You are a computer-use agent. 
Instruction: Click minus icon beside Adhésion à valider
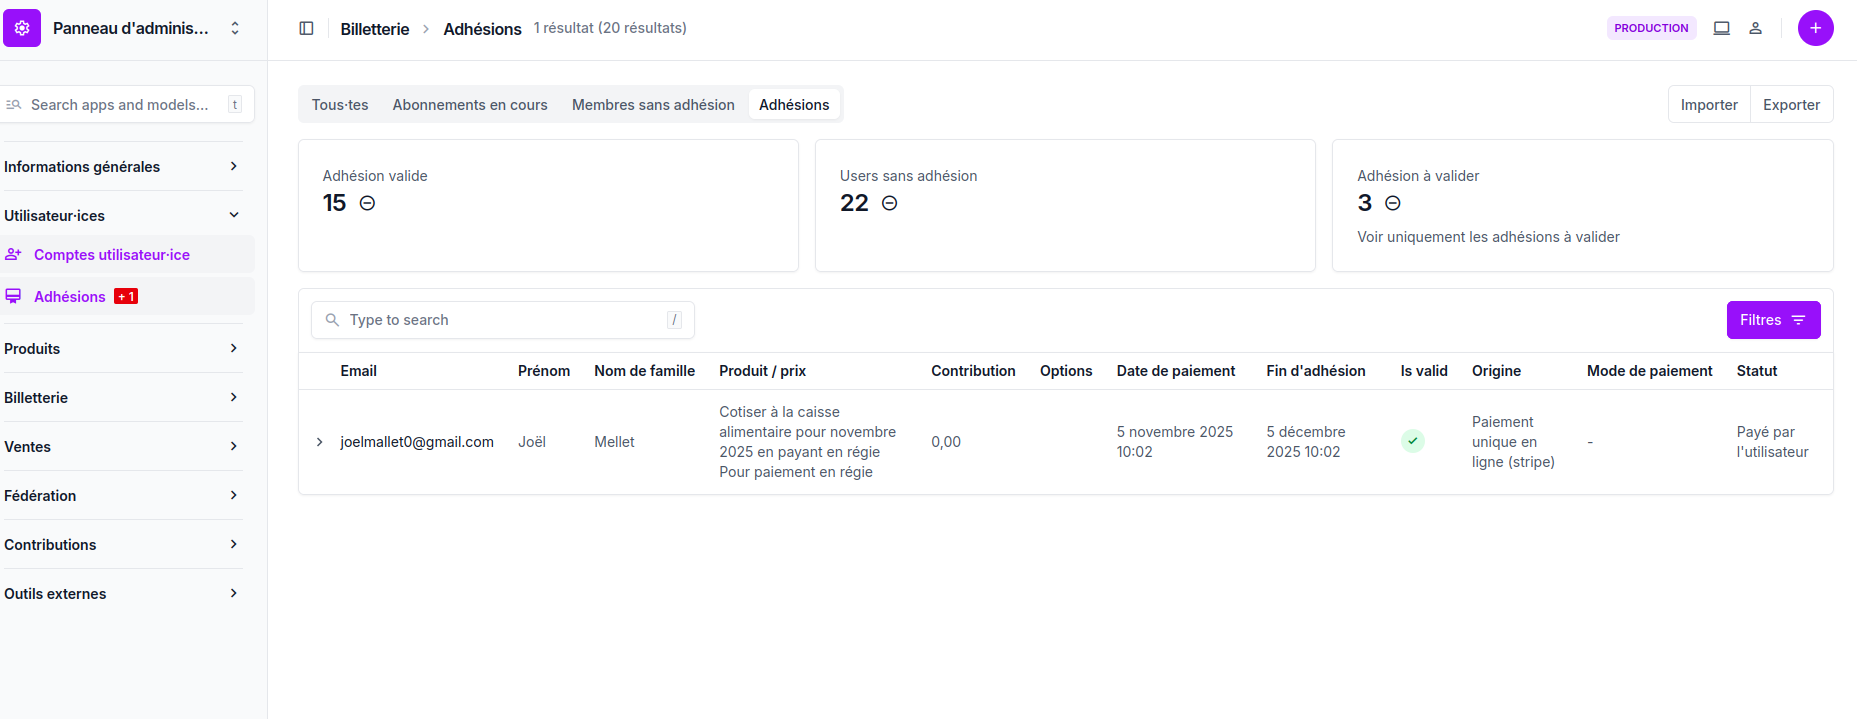pyautogui.click(x=1392, y=203)
